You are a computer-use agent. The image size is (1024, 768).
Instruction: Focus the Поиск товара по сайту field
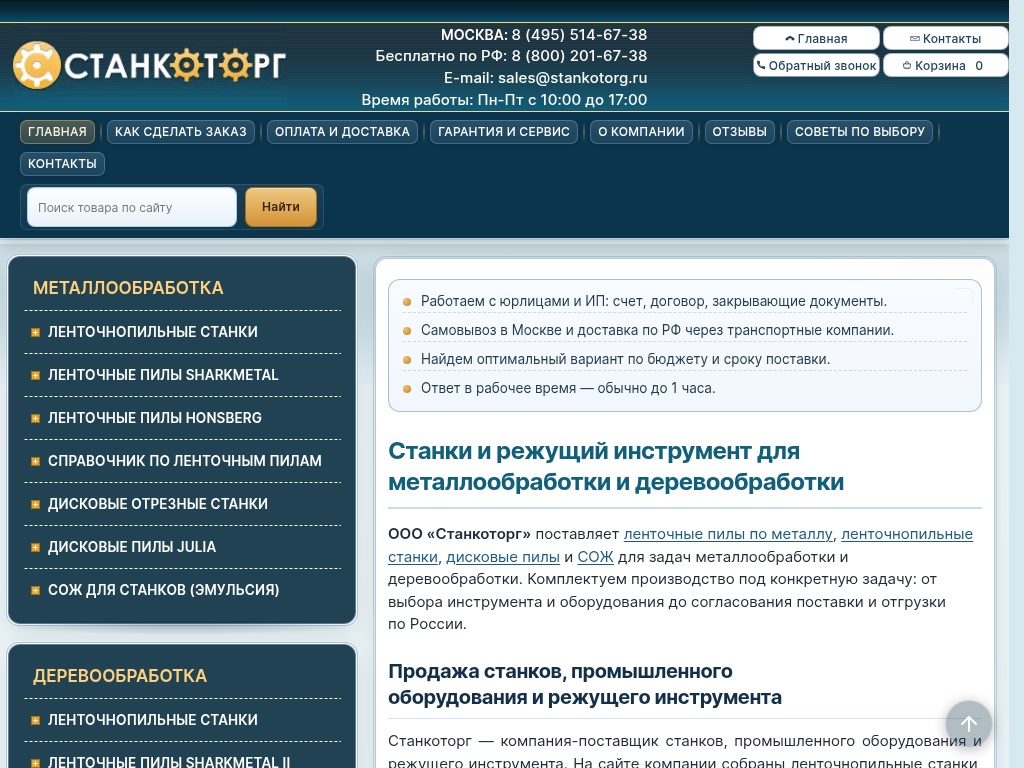pos(132,207)
